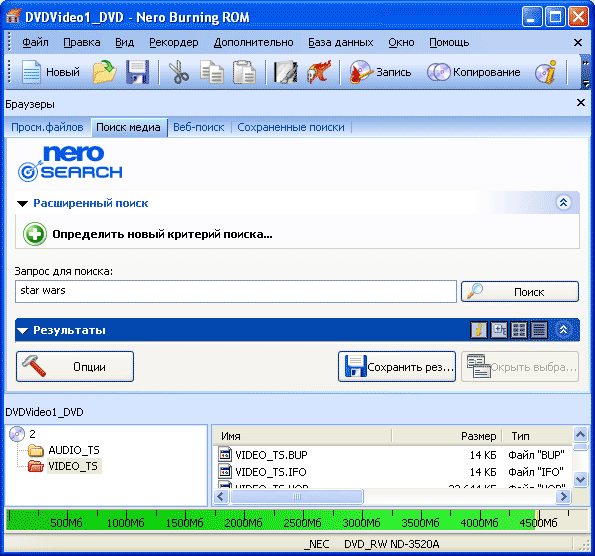The image size is (595, 556).
Task: Sort files by Имя column header
Action: click(302, 436)
